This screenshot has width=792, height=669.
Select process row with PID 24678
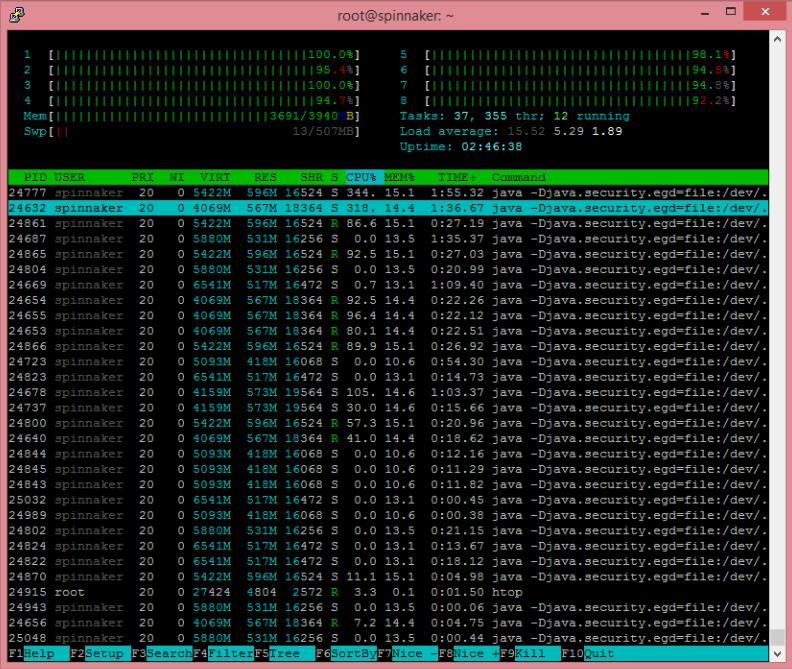coord(388,392)
